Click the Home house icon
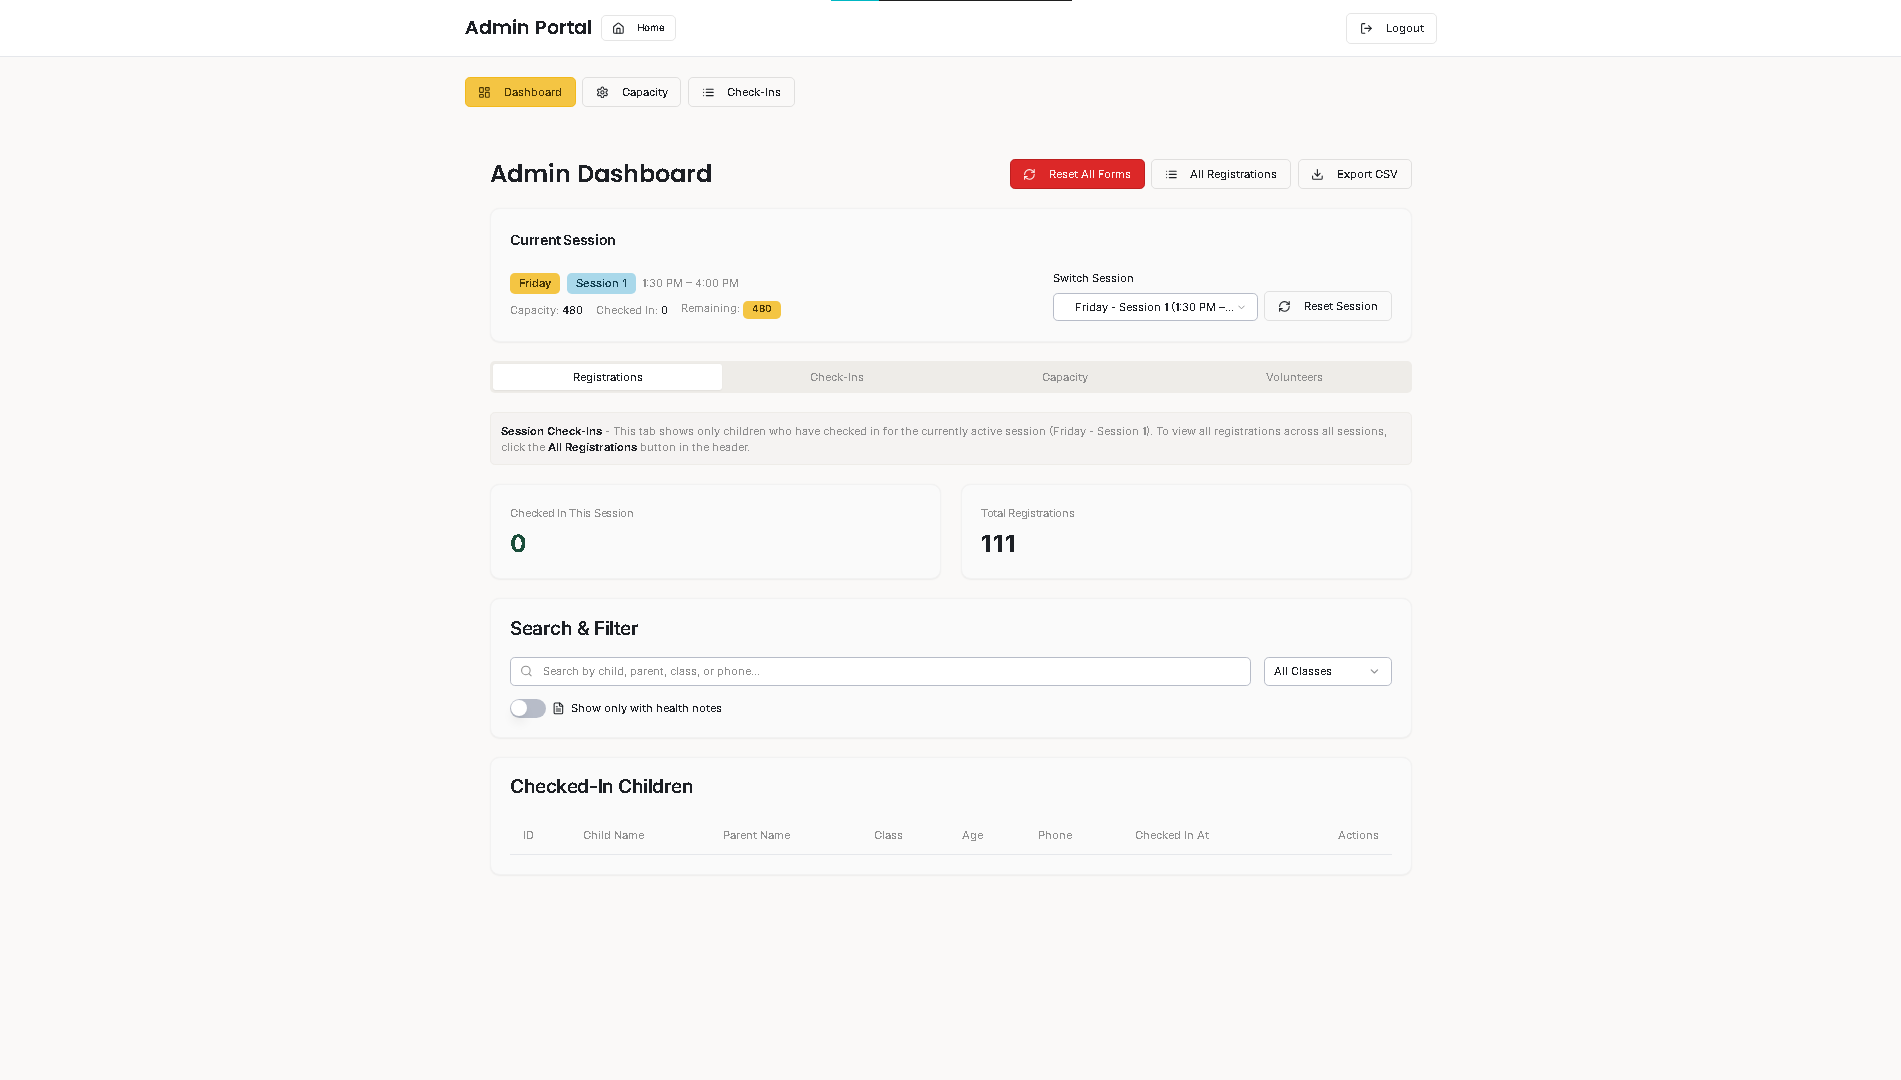 click(618, 28)
